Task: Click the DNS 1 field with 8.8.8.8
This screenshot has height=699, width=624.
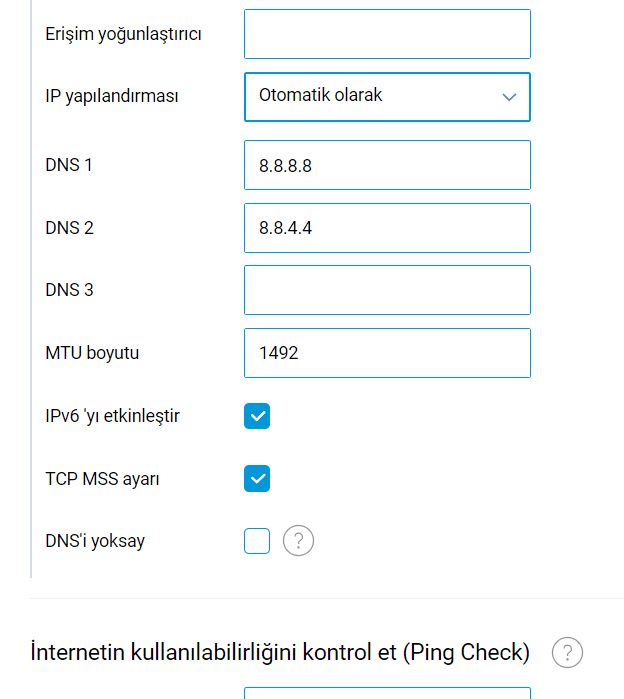Action: 387,165
